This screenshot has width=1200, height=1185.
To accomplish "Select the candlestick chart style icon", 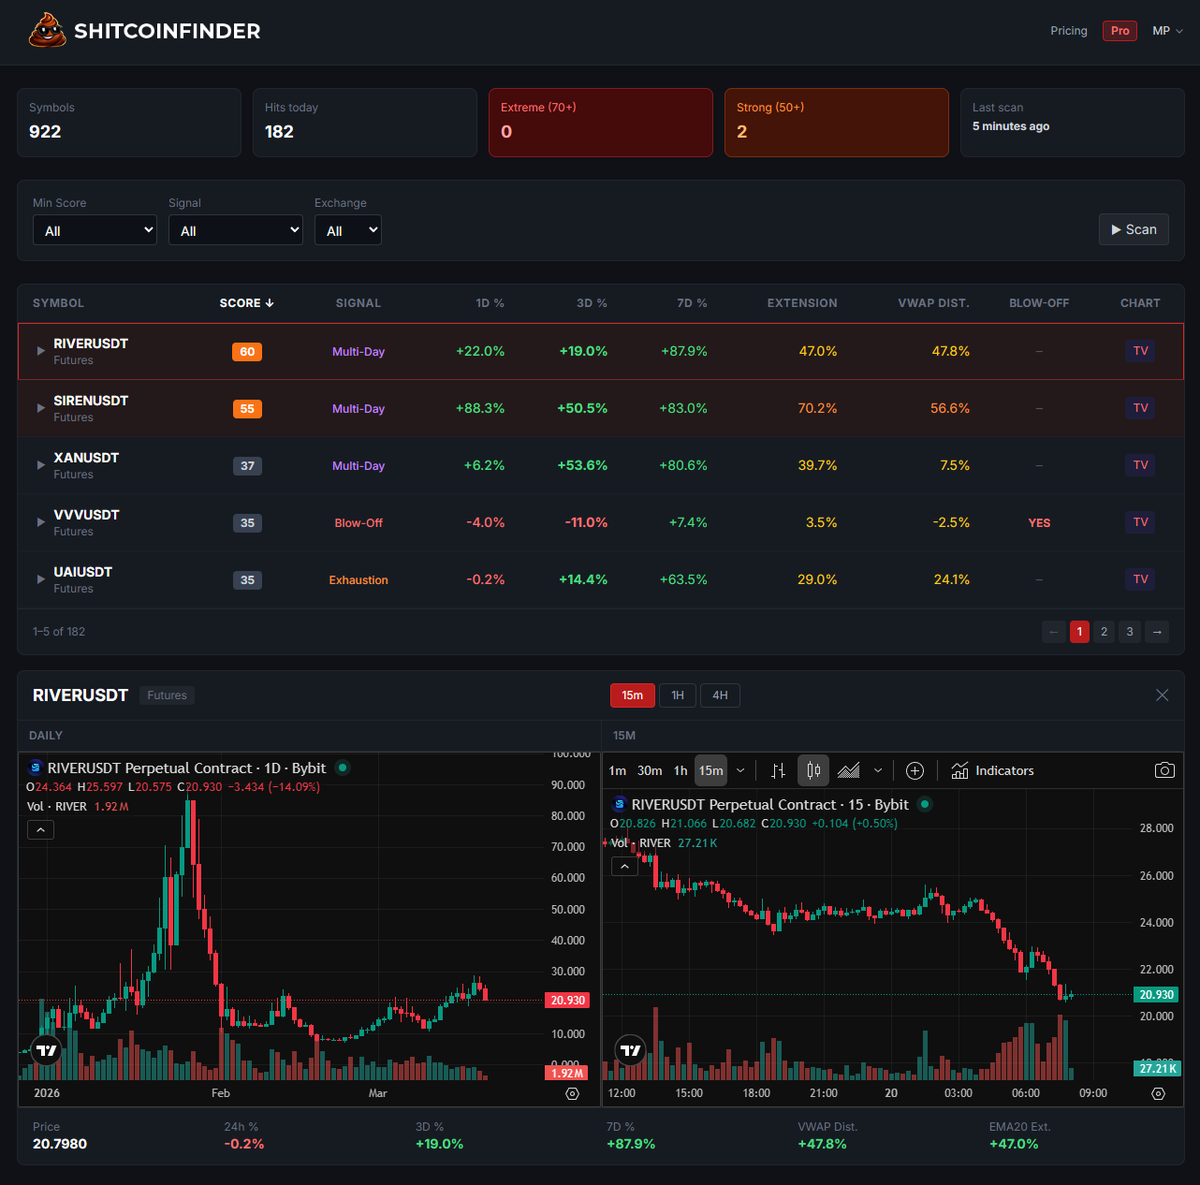I will (812, 770).
